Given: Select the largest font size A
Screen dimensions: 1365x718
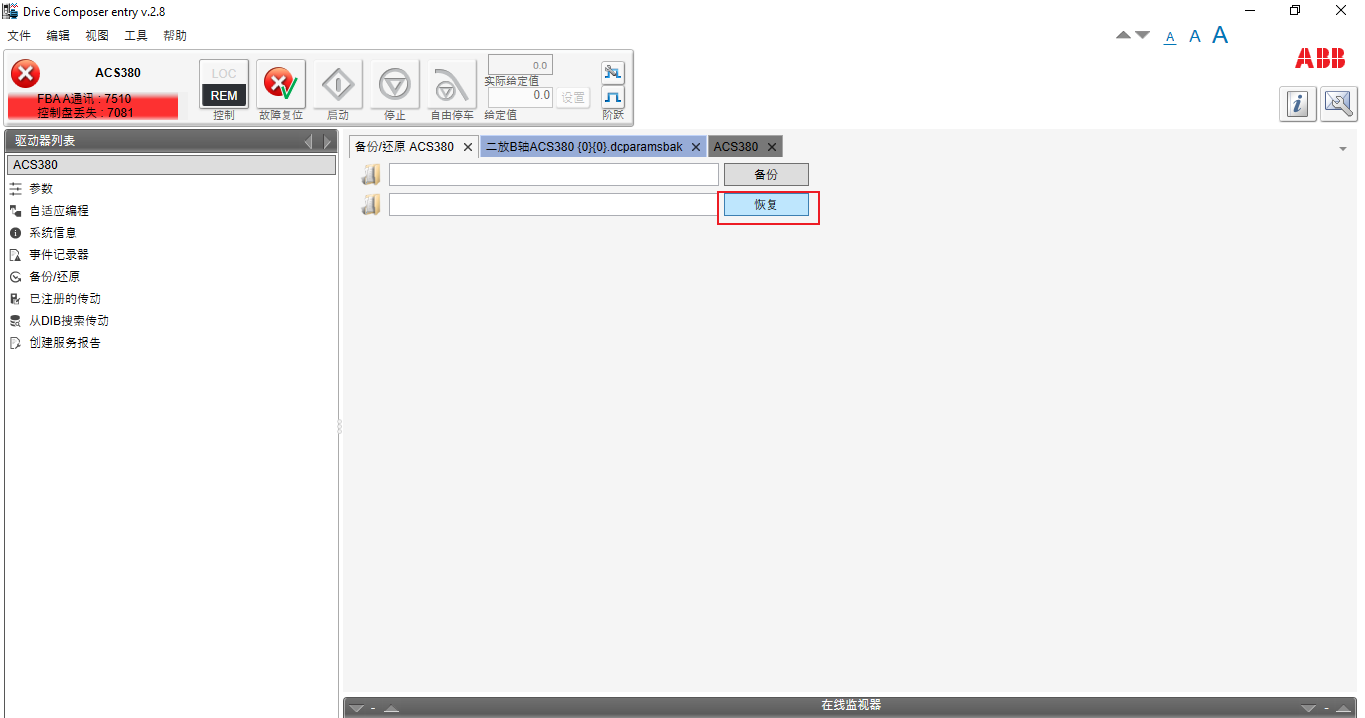Looking at the screenshot, I should click(1220, 35).
